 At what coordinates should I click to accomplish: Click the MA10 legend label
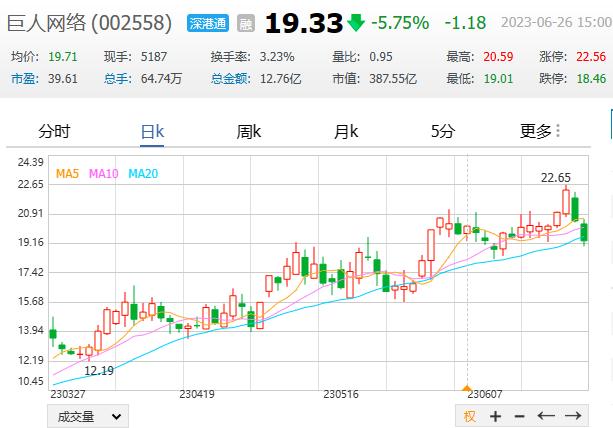click(x=104, y=173)
